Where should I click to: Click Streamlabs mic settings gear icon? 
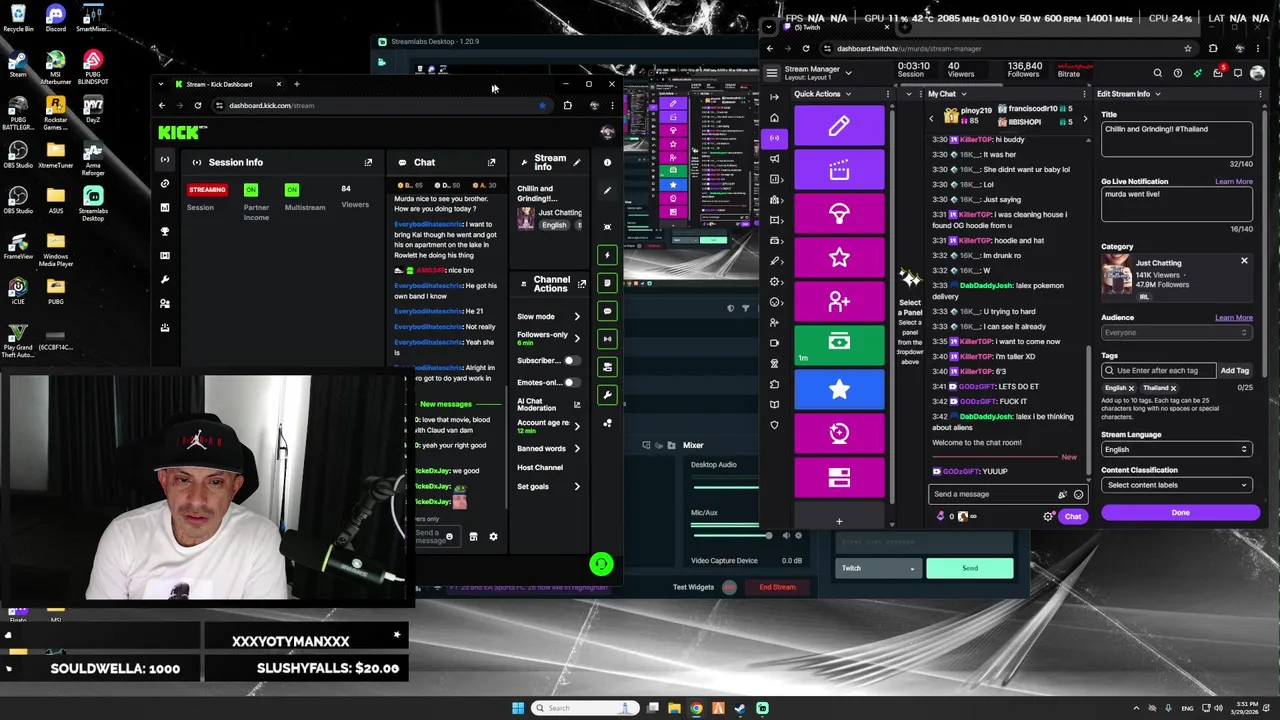tap(797, 536)
